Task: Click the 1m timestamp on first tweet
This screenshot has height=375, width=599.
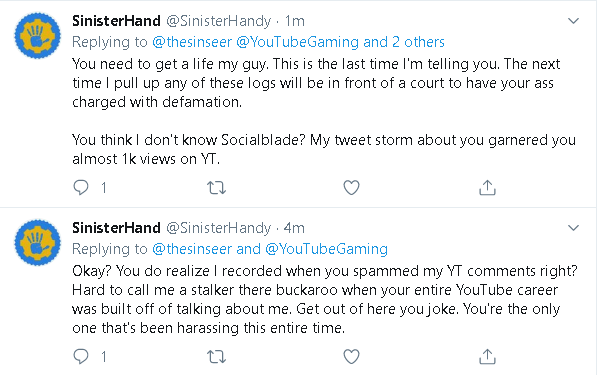Action: (295, 21)
